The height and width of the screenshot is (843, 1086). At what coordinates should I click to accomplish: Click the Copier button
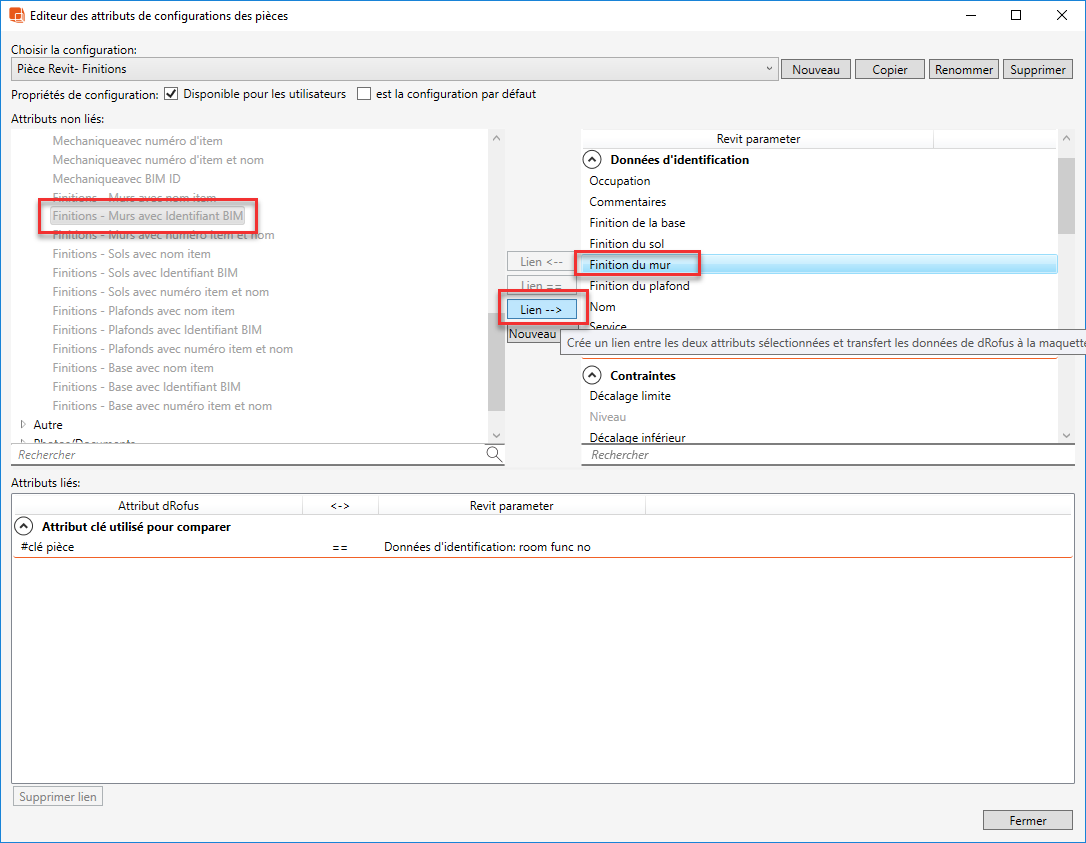[889, 69]
